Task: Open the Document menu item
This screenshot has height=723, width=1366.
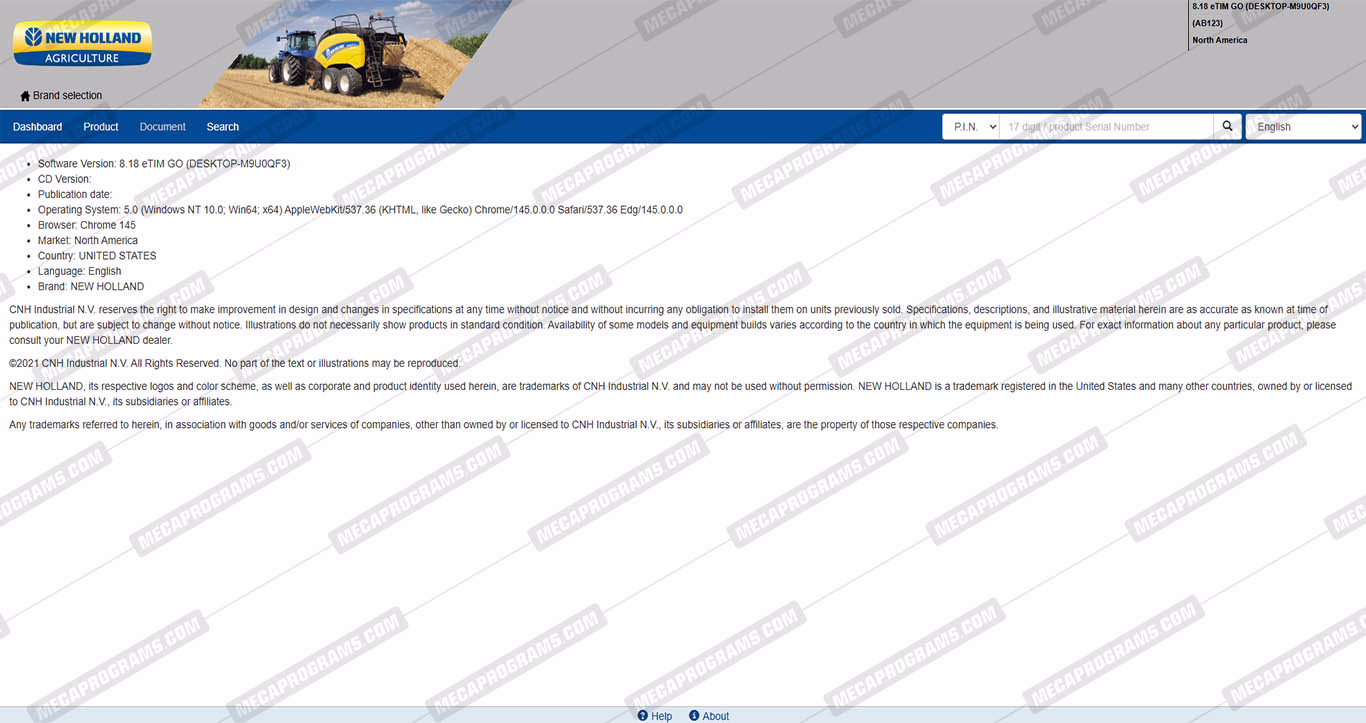Action: coord(162,127)
